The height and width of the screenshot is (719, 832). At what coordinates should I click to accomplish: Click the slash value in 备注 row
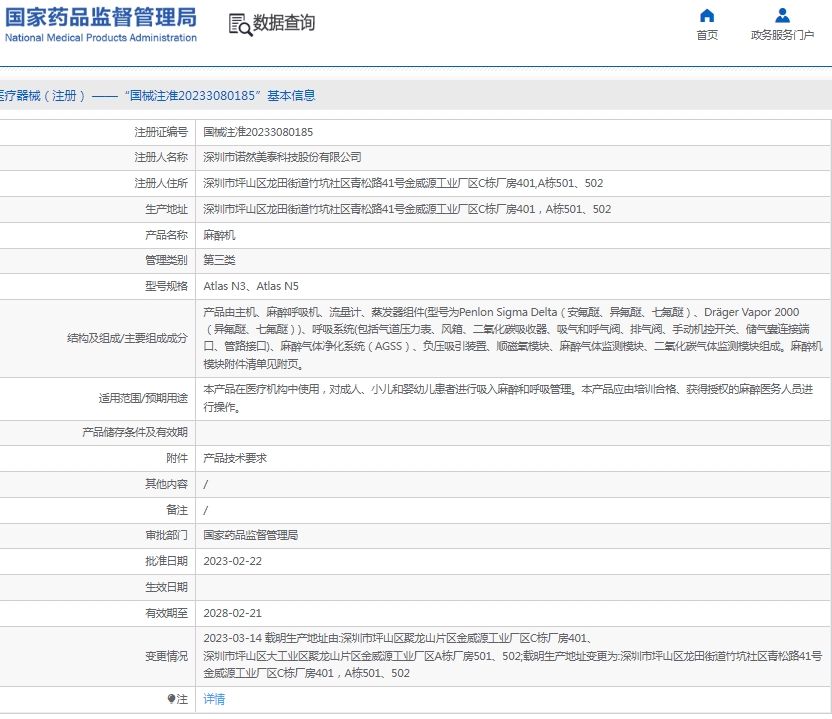coord(206,510)
